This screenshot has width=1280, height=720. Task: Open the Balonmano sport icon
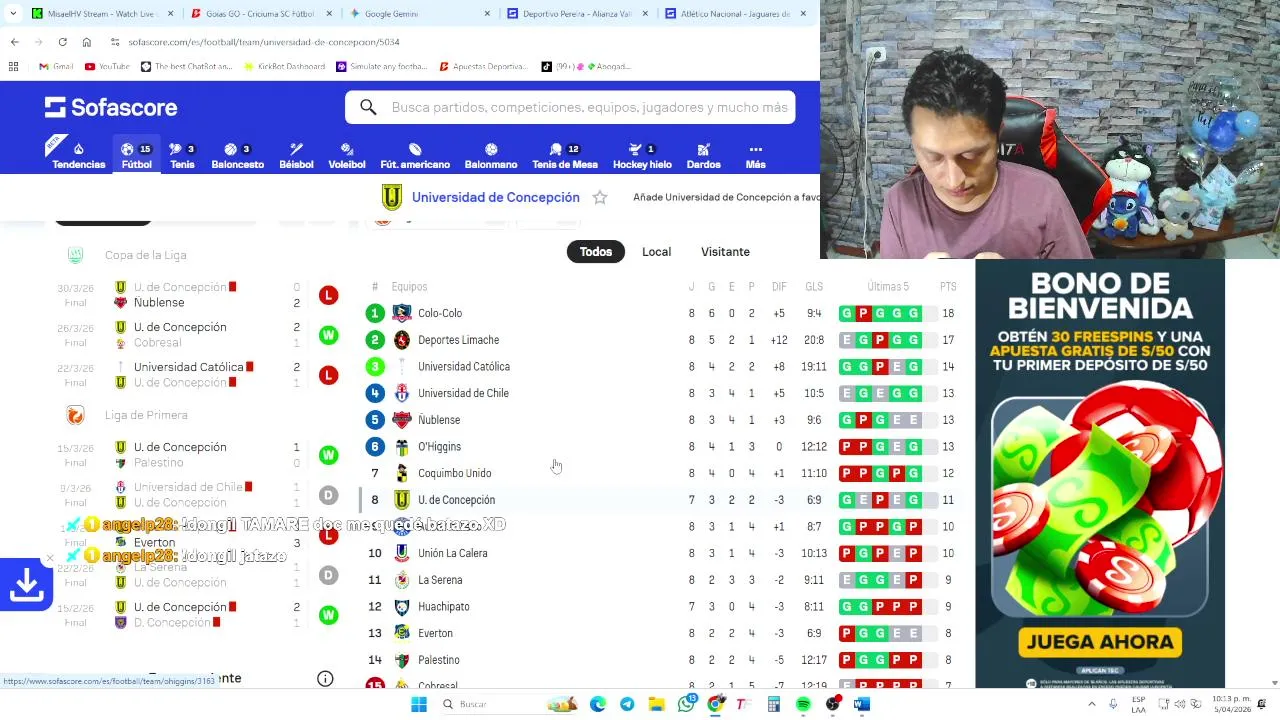[x=491, y=155]
